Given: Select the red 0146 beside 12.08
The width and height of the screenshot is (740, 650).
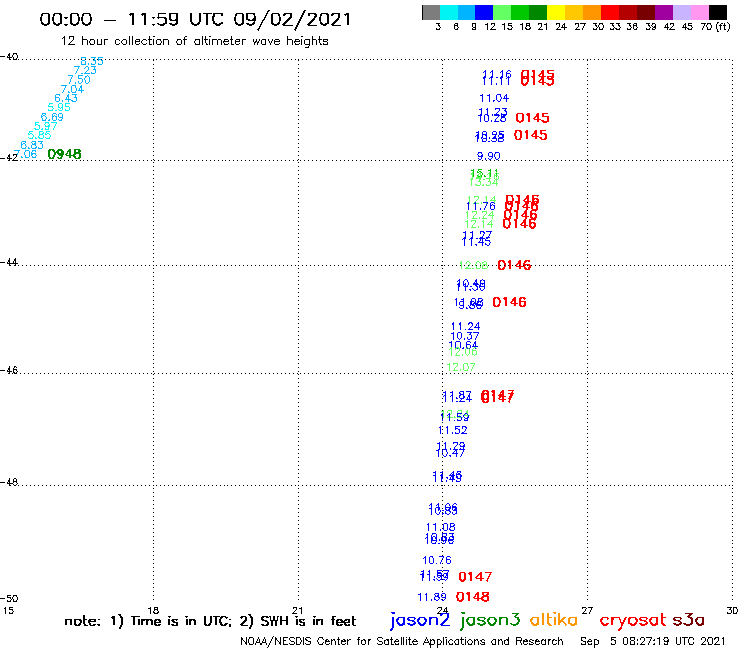Looking at the screenshot, I should click(514, 265).
